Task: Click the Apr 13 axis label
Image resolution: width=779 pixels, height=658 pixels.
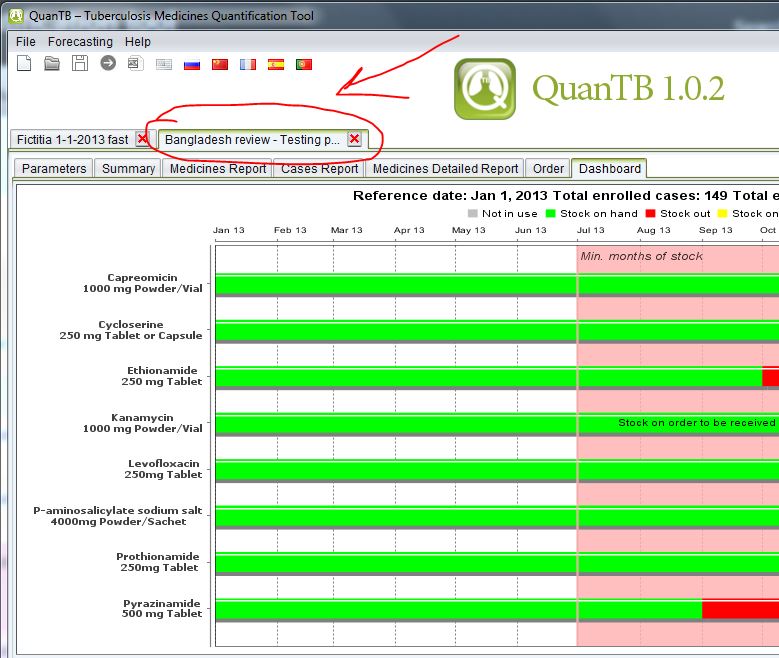Action: click(x=409, y=230)
